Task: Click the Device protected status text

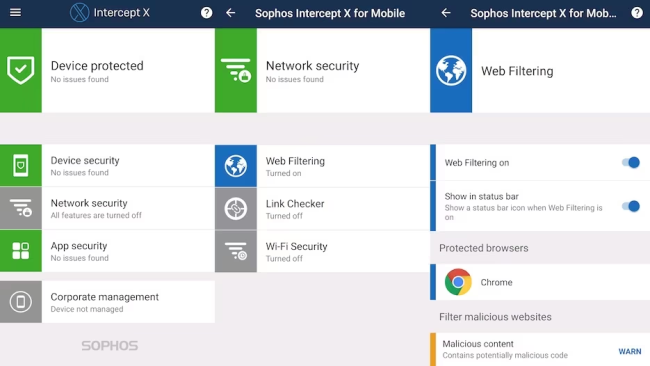Action: coord(97,65)
